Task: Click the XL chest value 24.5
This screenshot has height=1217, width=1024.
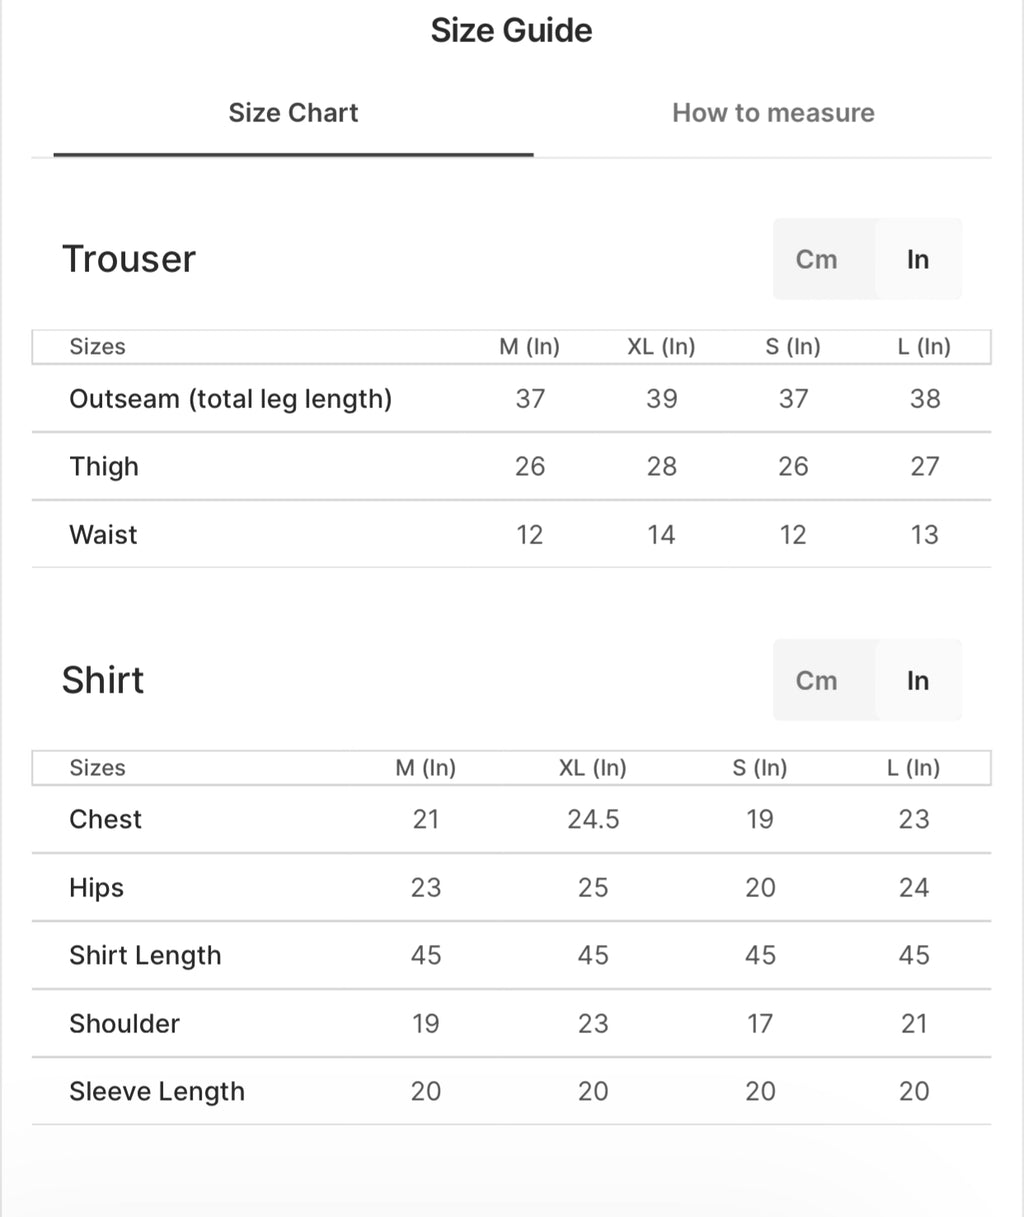Action: 593,820
